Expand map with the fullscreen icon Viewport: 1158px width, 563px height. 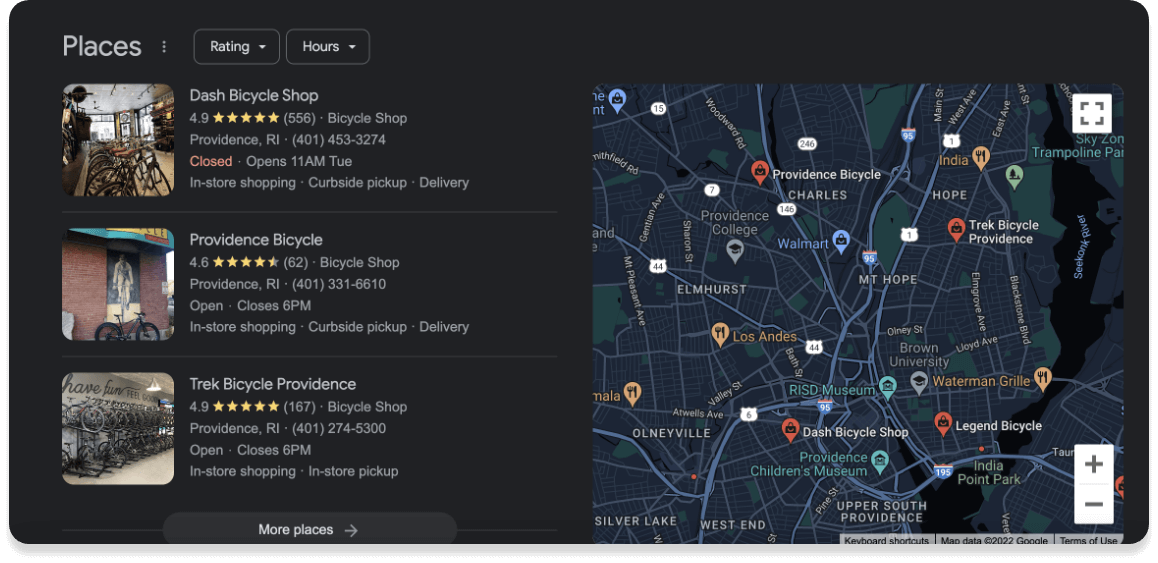pyautogui.click(x=1092, y=114)
